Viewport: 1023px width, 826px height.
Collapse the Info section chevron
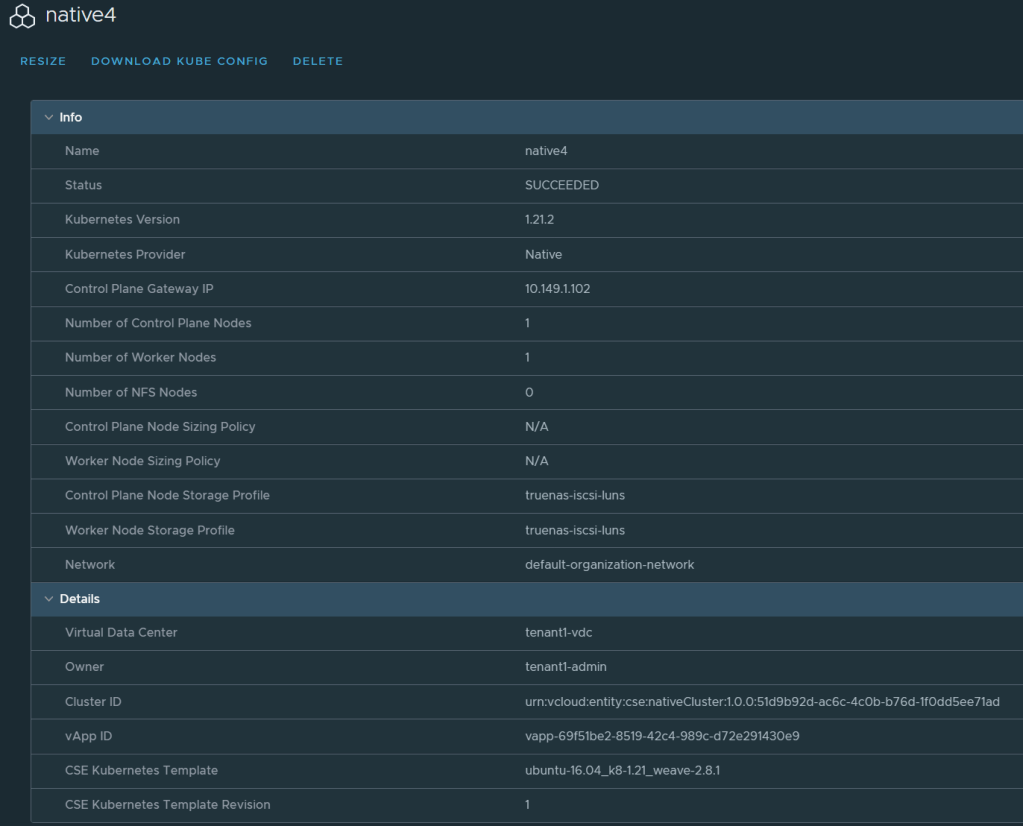coord(48,117)
